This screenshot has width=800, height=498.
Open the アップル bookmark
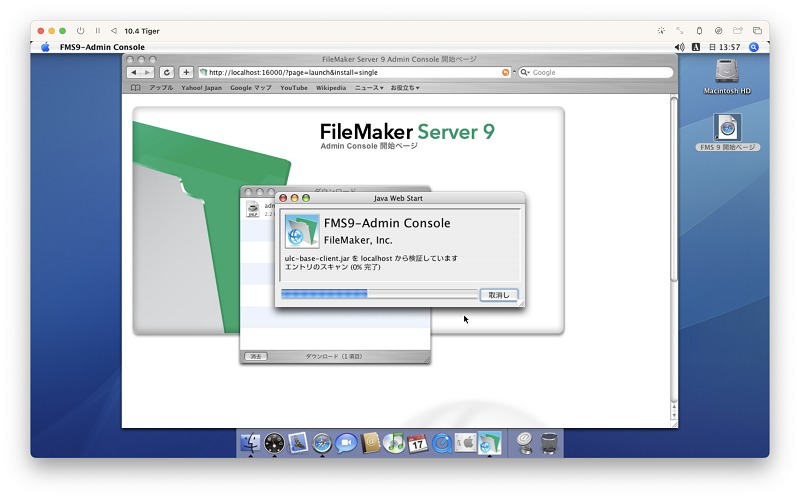coord(161,88)
